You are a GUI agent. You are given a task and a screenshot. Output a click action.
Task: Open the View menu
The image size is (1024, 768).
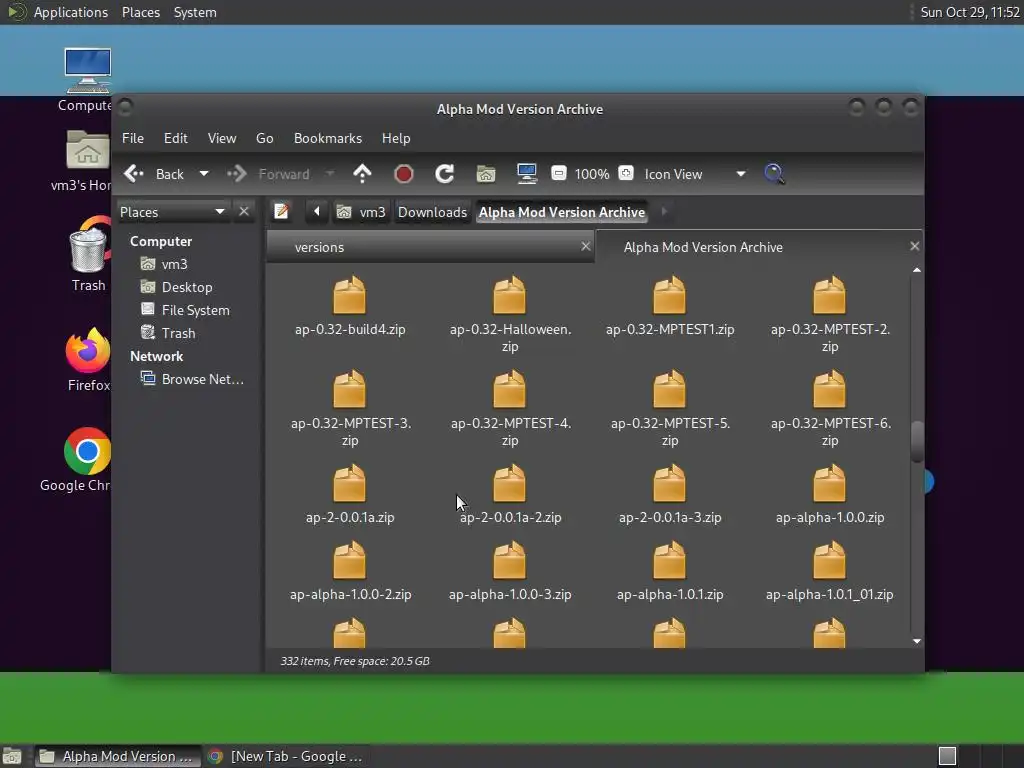tap(221, 138)
